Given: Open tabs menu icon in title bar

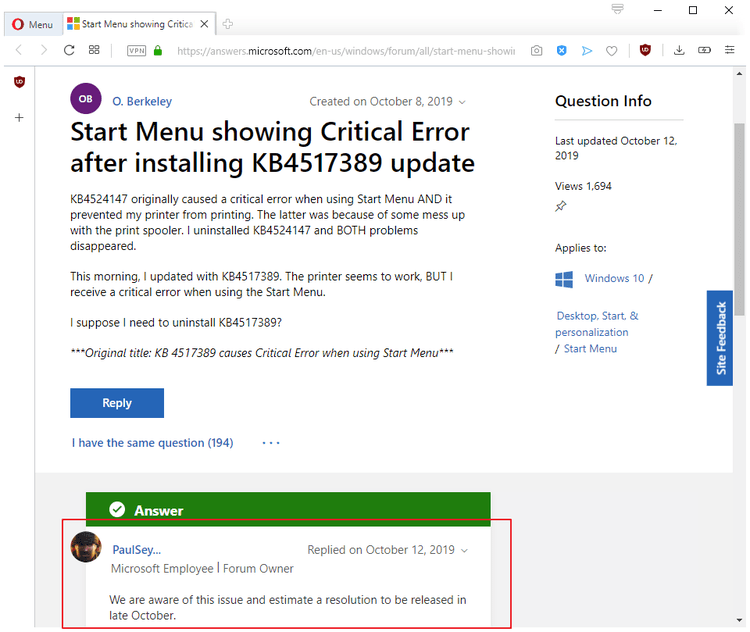Looking at the screenshot, I should (618, 9).
